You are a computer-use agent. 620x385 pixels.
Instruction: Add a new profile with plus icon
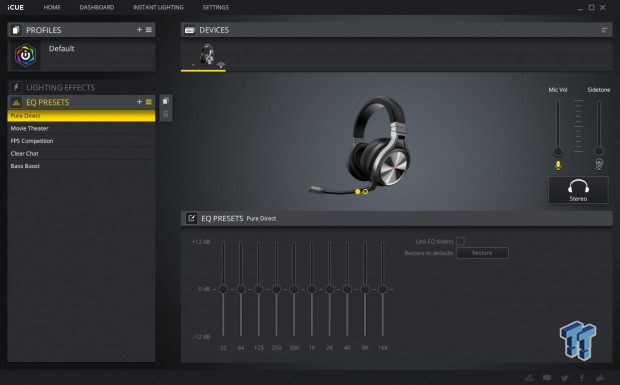[x=139, y=30]
